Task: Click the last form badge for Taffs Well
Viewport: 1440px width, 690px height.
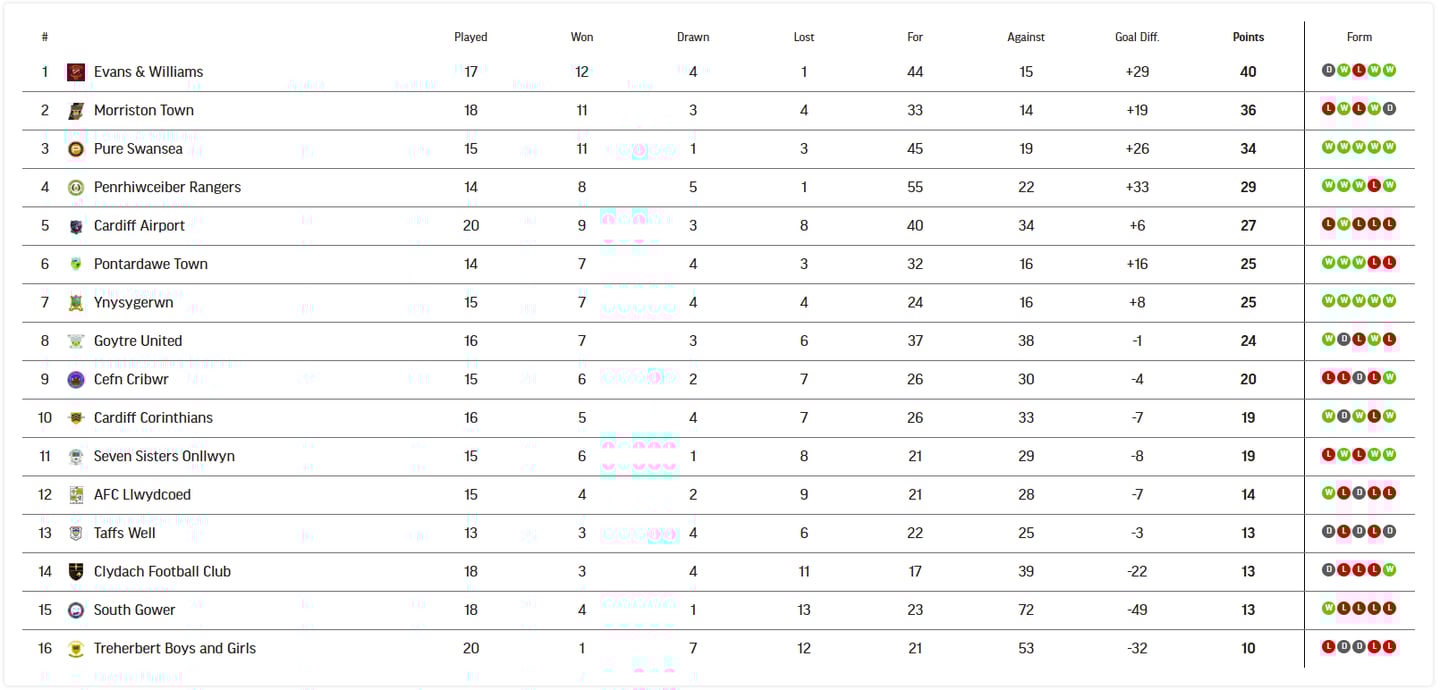Action: pos(1389,531)
